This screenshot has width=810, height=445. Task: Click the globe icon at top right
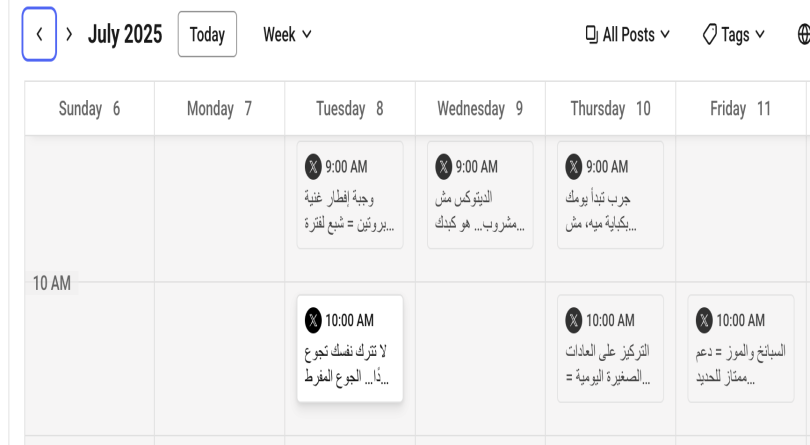tap(804, 35)
